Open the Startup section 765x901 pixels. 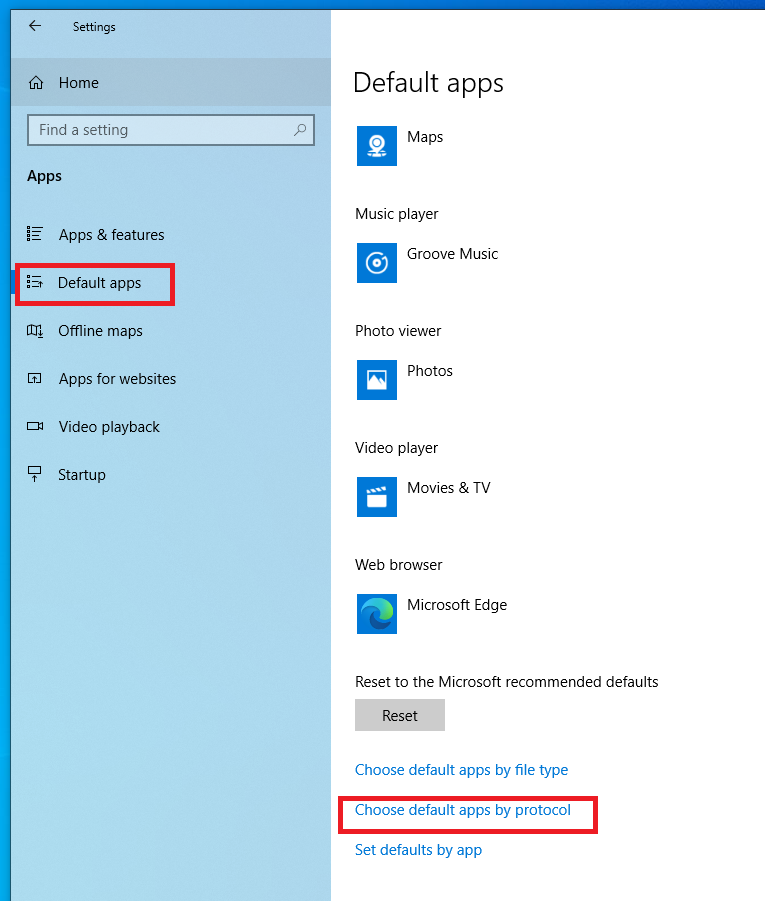pos(82,475)
